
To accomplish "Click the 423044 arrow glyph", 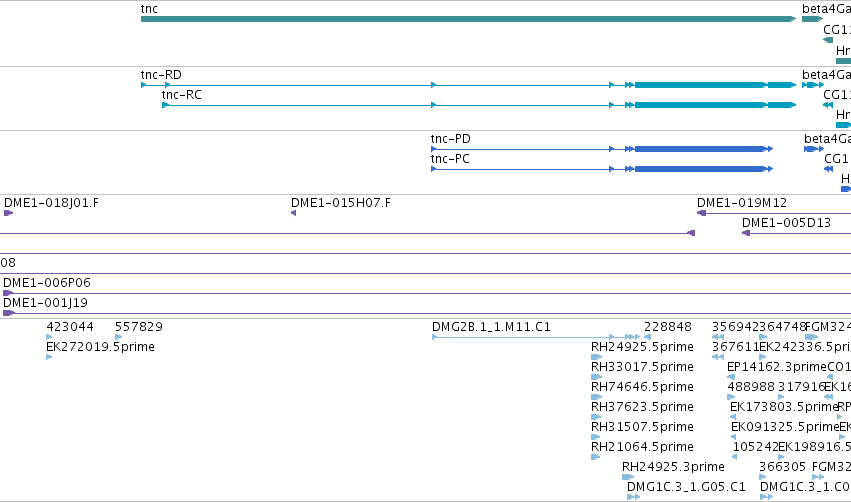I will click(x=49, y=337).
